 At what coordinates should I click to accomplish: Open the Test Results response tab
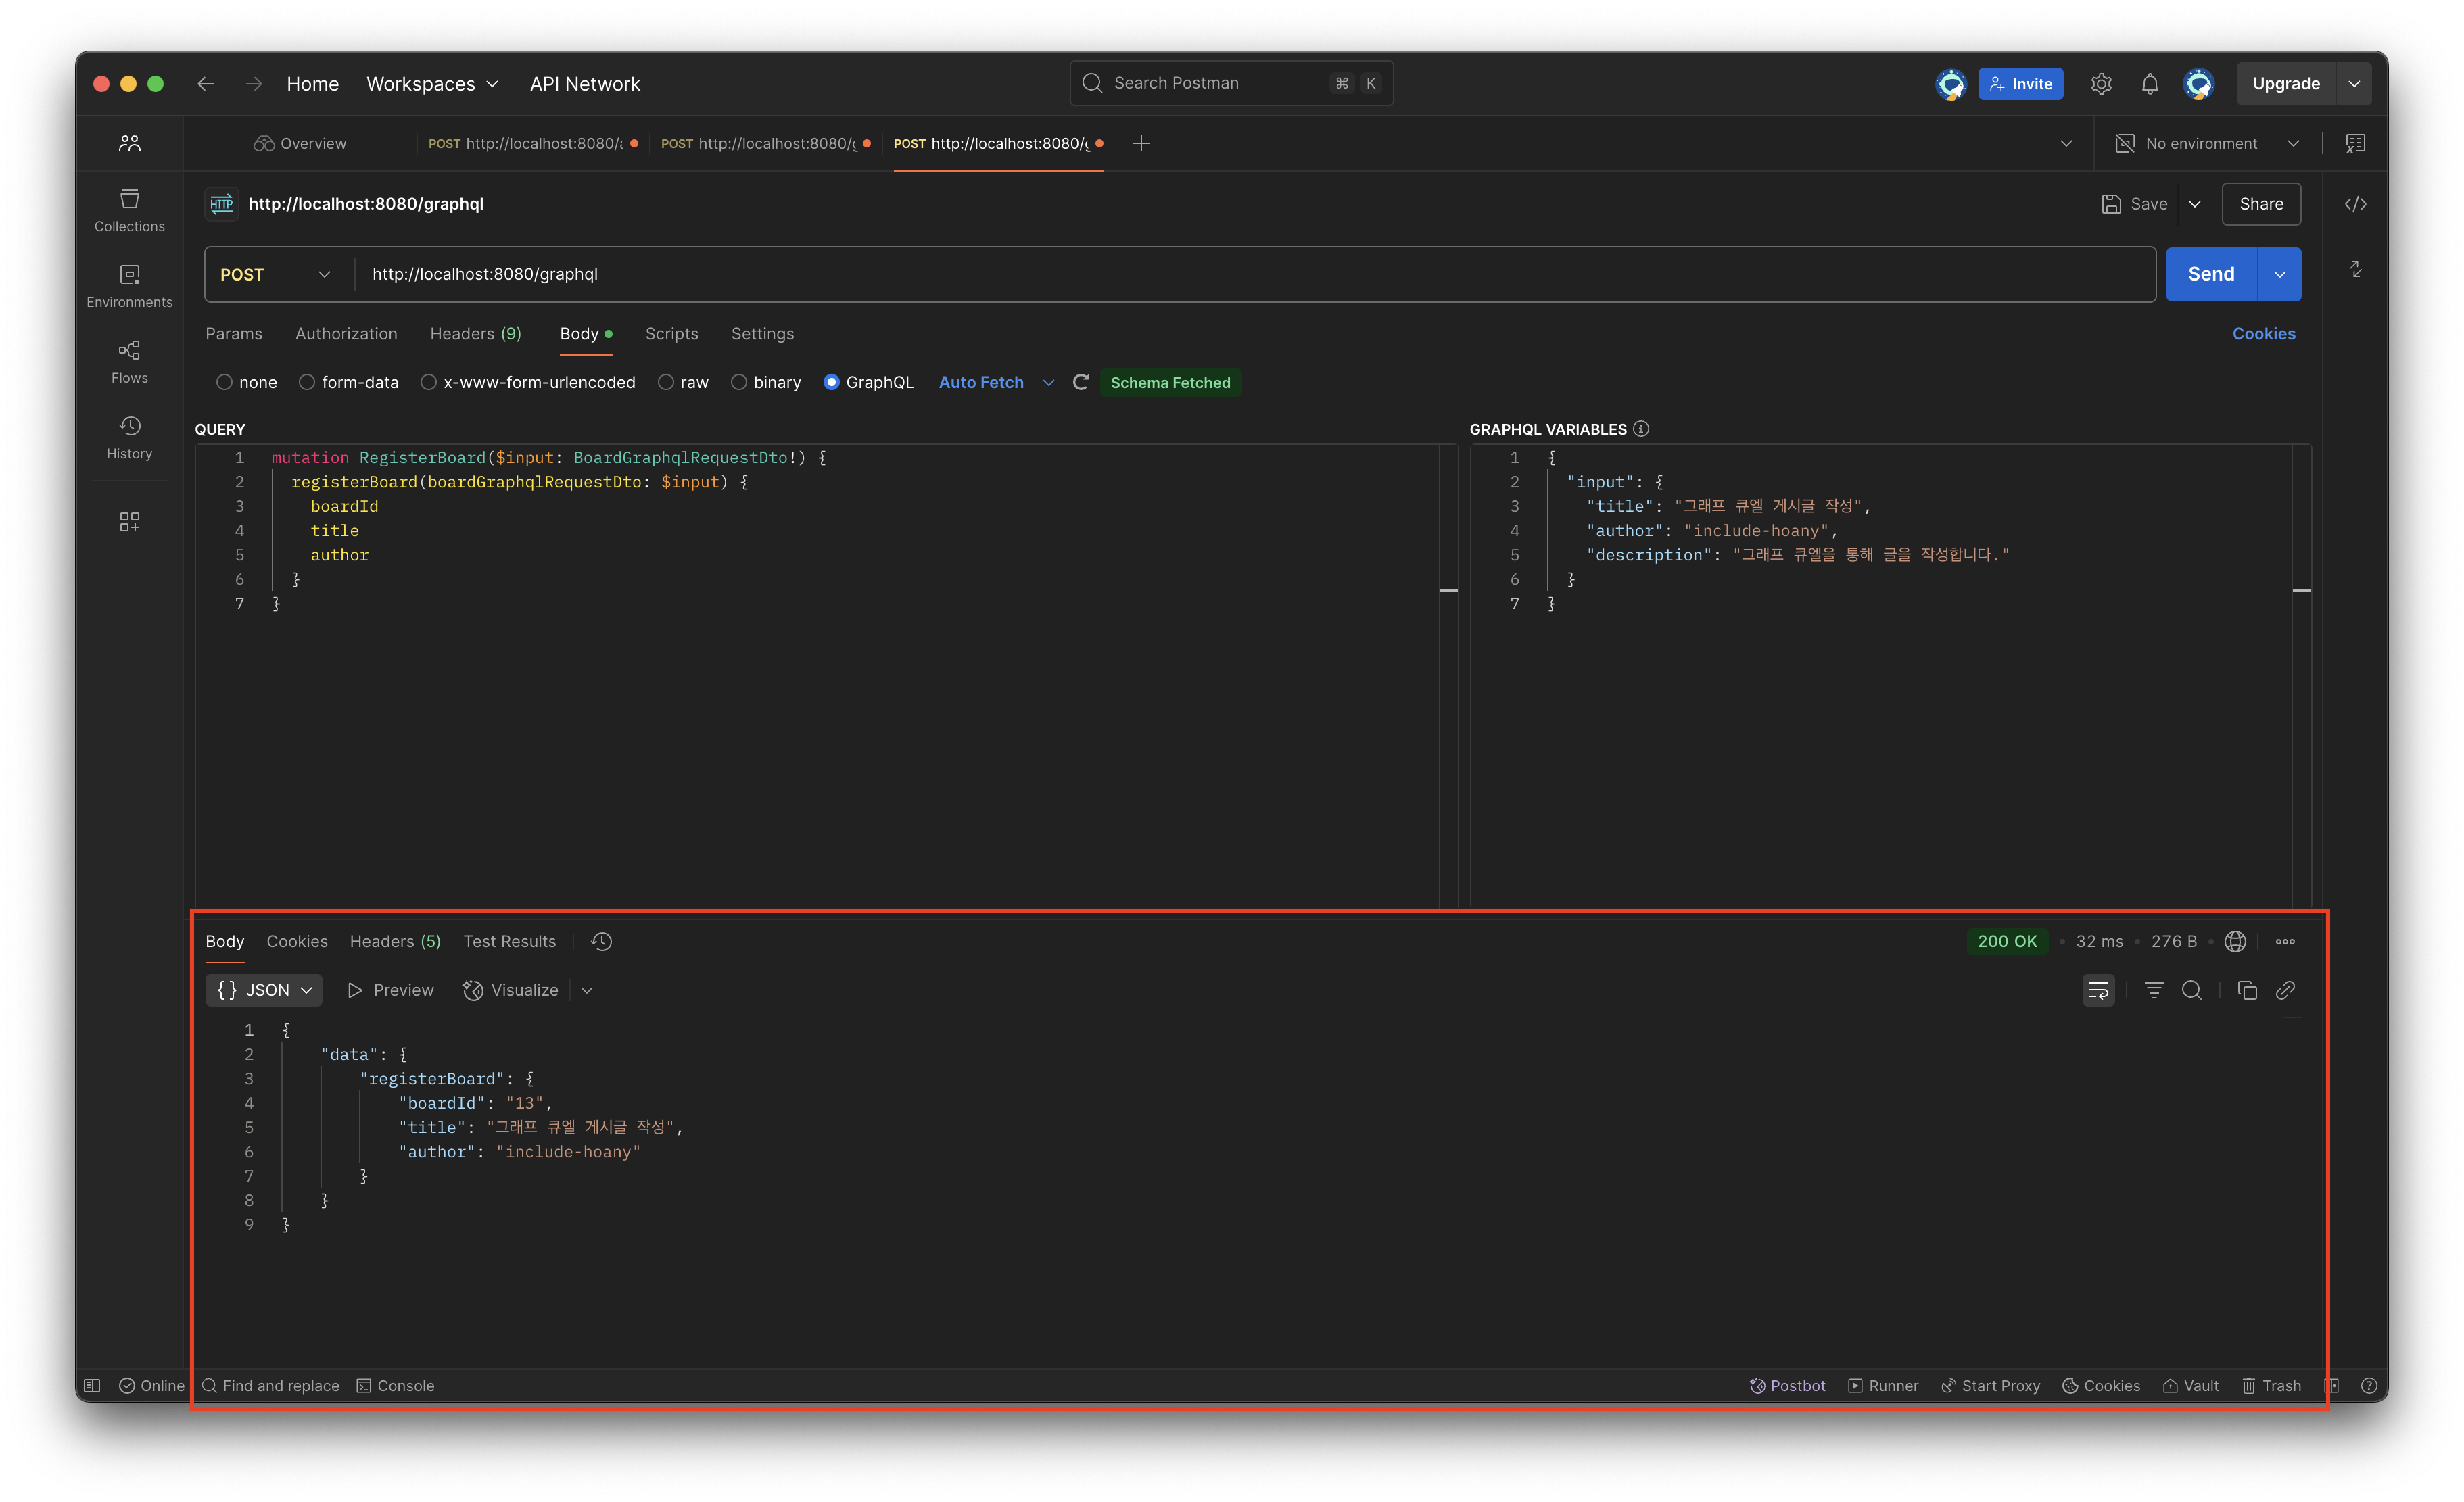509,941
